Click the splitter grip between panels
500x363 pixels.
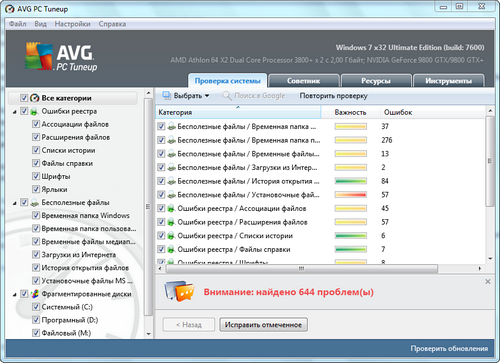pyautogui.click(x=147, y=207)
